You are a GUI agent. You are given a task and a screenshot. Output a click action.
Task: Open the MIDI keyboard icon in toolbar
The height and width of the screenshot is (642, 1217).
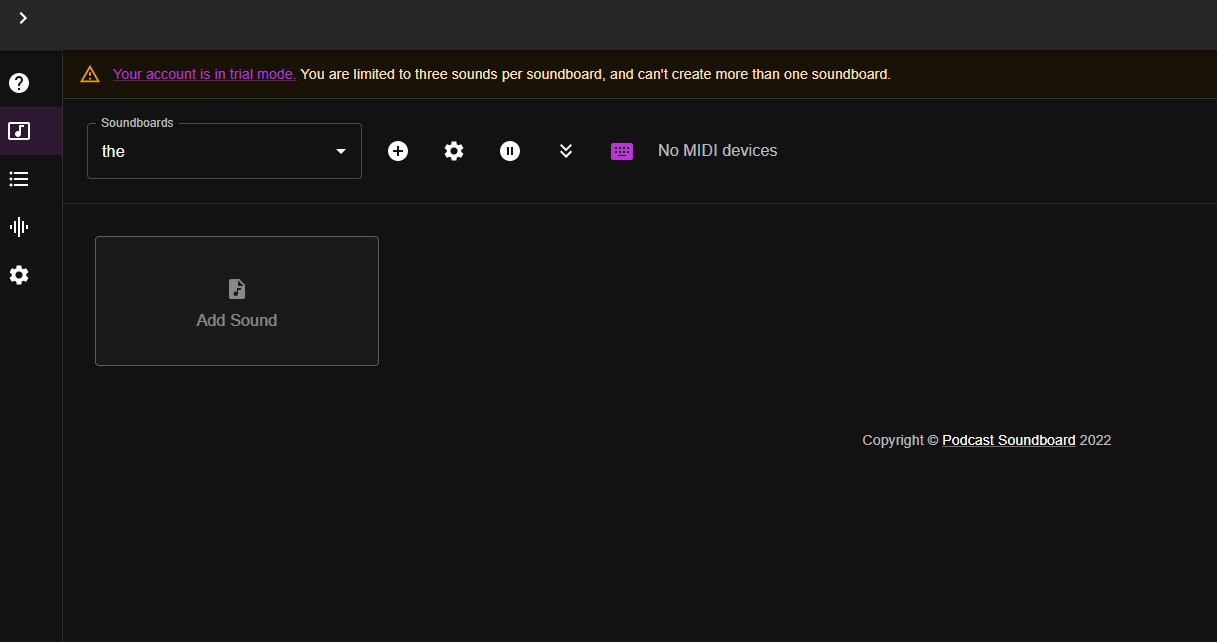coord(622,150)
